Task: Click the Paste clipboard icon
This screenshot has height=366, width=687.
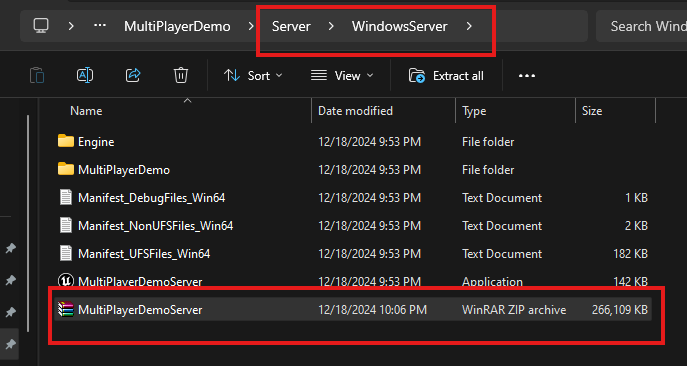Action: [x=37, y=76]
